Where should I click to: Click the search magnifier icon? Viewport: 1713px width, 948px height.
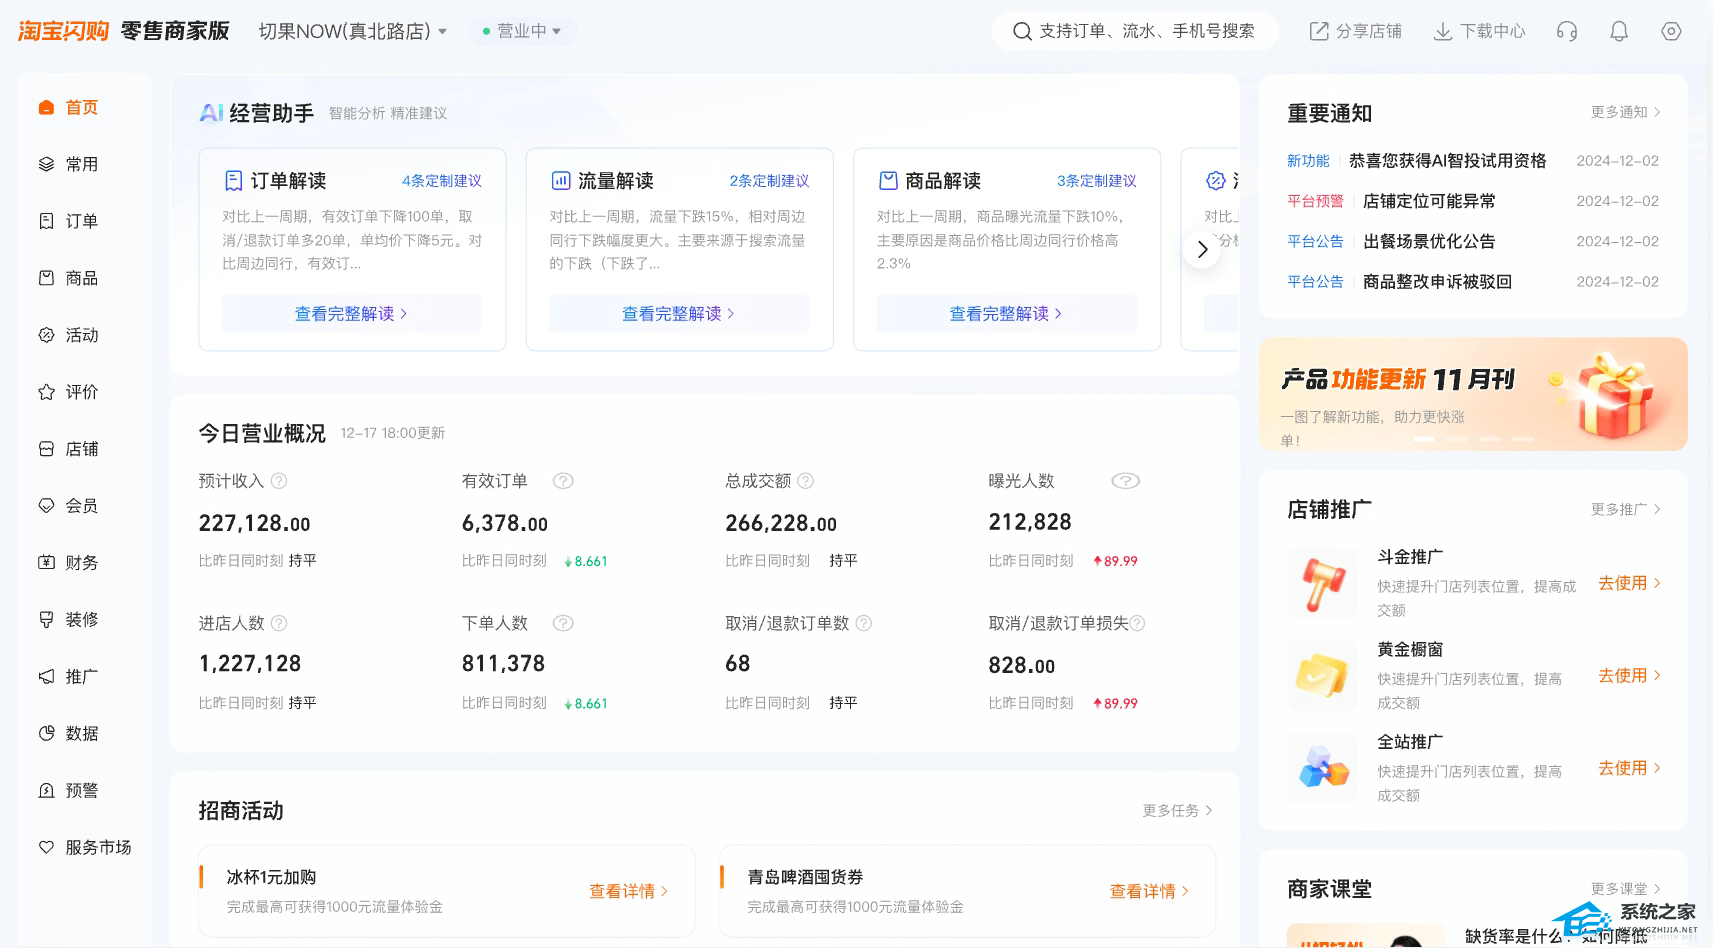point(1022,31)
